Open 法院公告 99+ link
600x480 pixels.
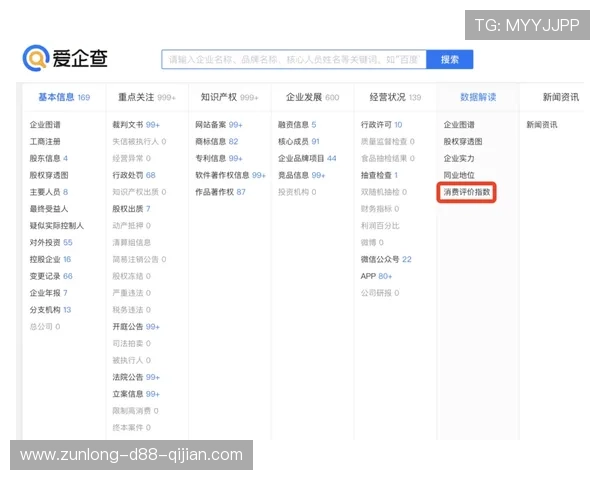136,377
